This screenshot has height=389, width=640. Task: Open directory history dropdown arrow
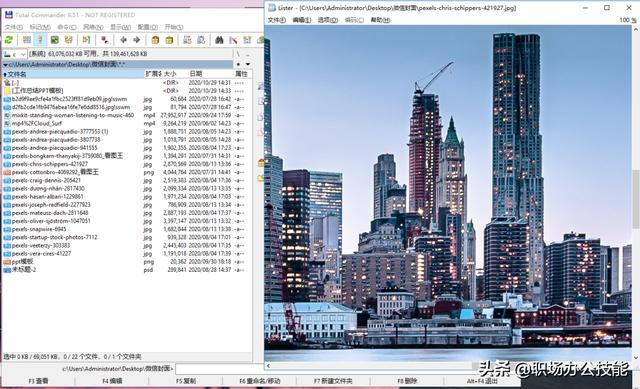tap(248, 64)
